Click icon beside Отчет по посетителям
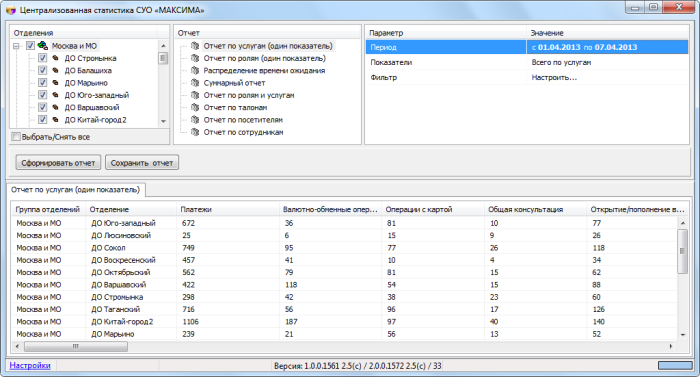700x377 pixels. 195,120
